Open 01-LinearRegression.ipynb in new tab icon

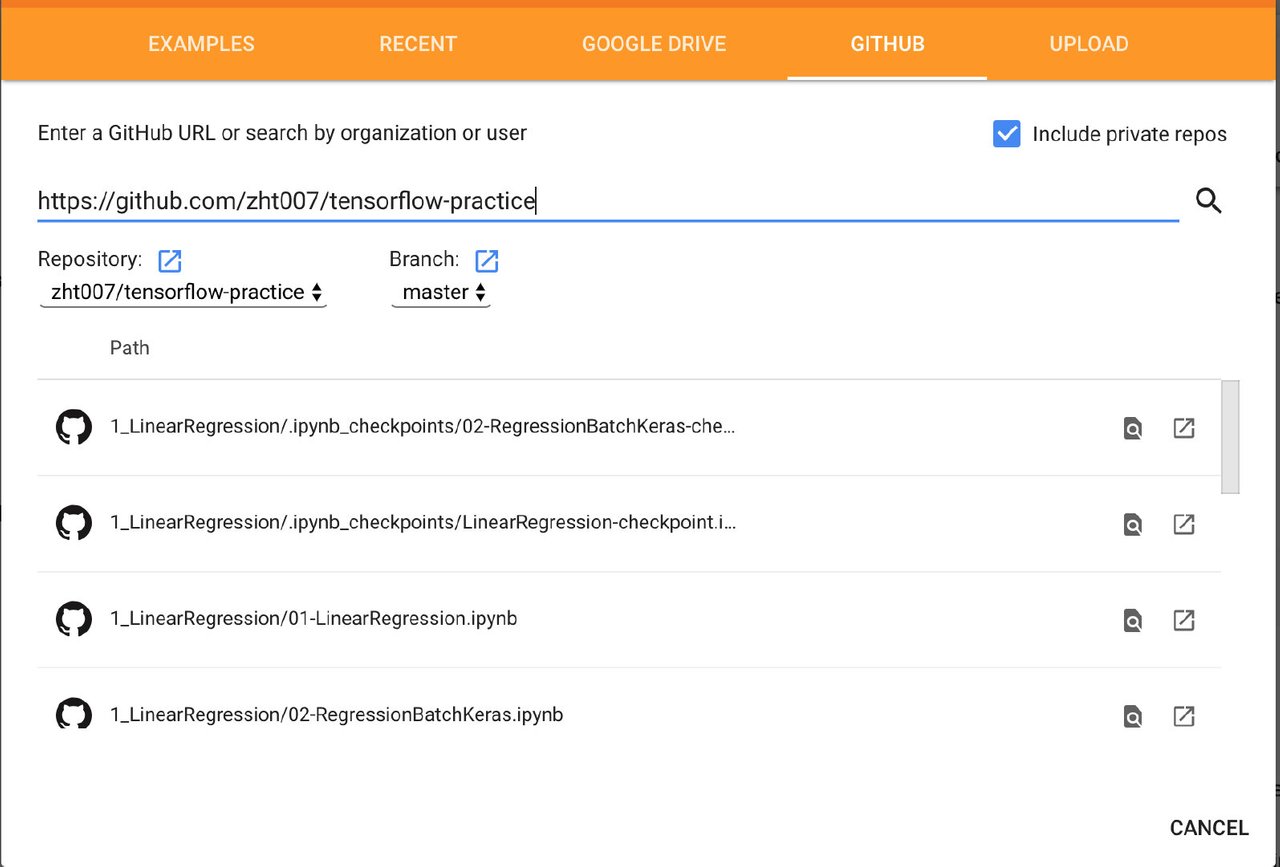[x=1184, y=620]
